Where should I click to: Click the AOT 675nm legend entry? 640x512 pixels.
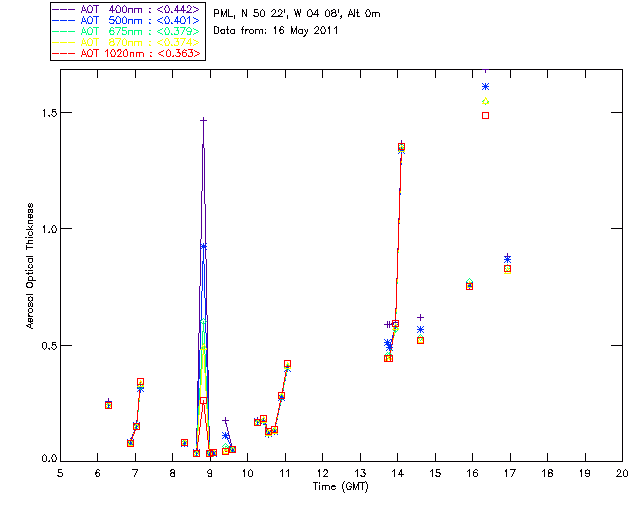126,31
